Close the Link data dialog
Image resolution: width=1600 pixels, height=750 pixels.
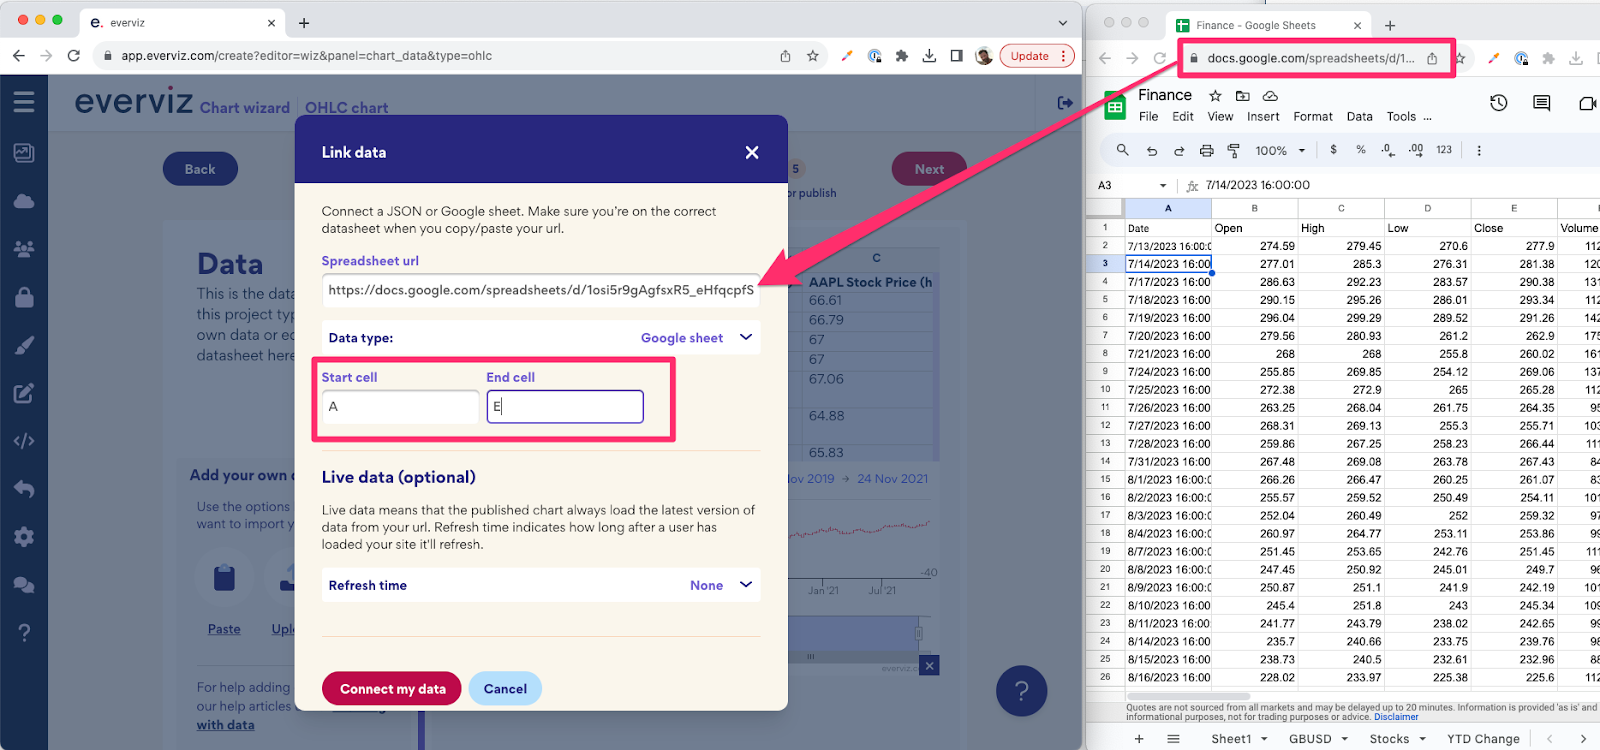pyautogui.click(x=752, y=152)
